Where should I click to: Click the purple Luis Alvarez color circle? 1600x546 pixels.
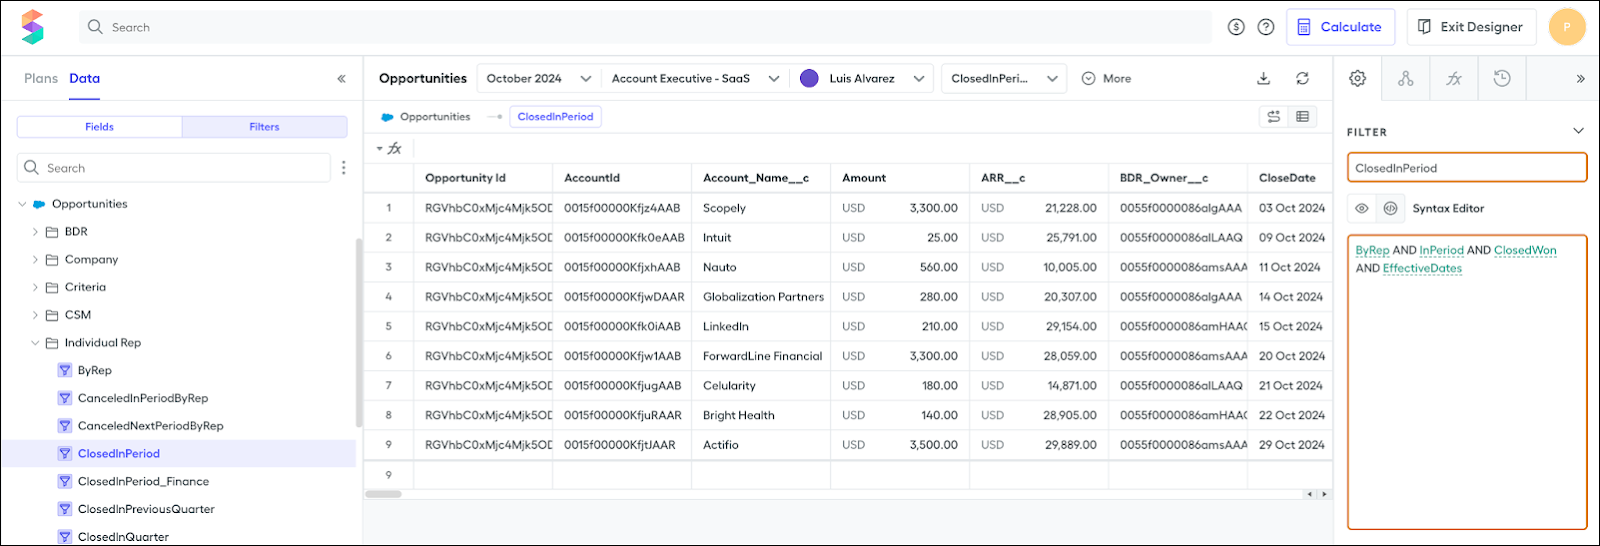pyautogui.click(x=809, y=78)
